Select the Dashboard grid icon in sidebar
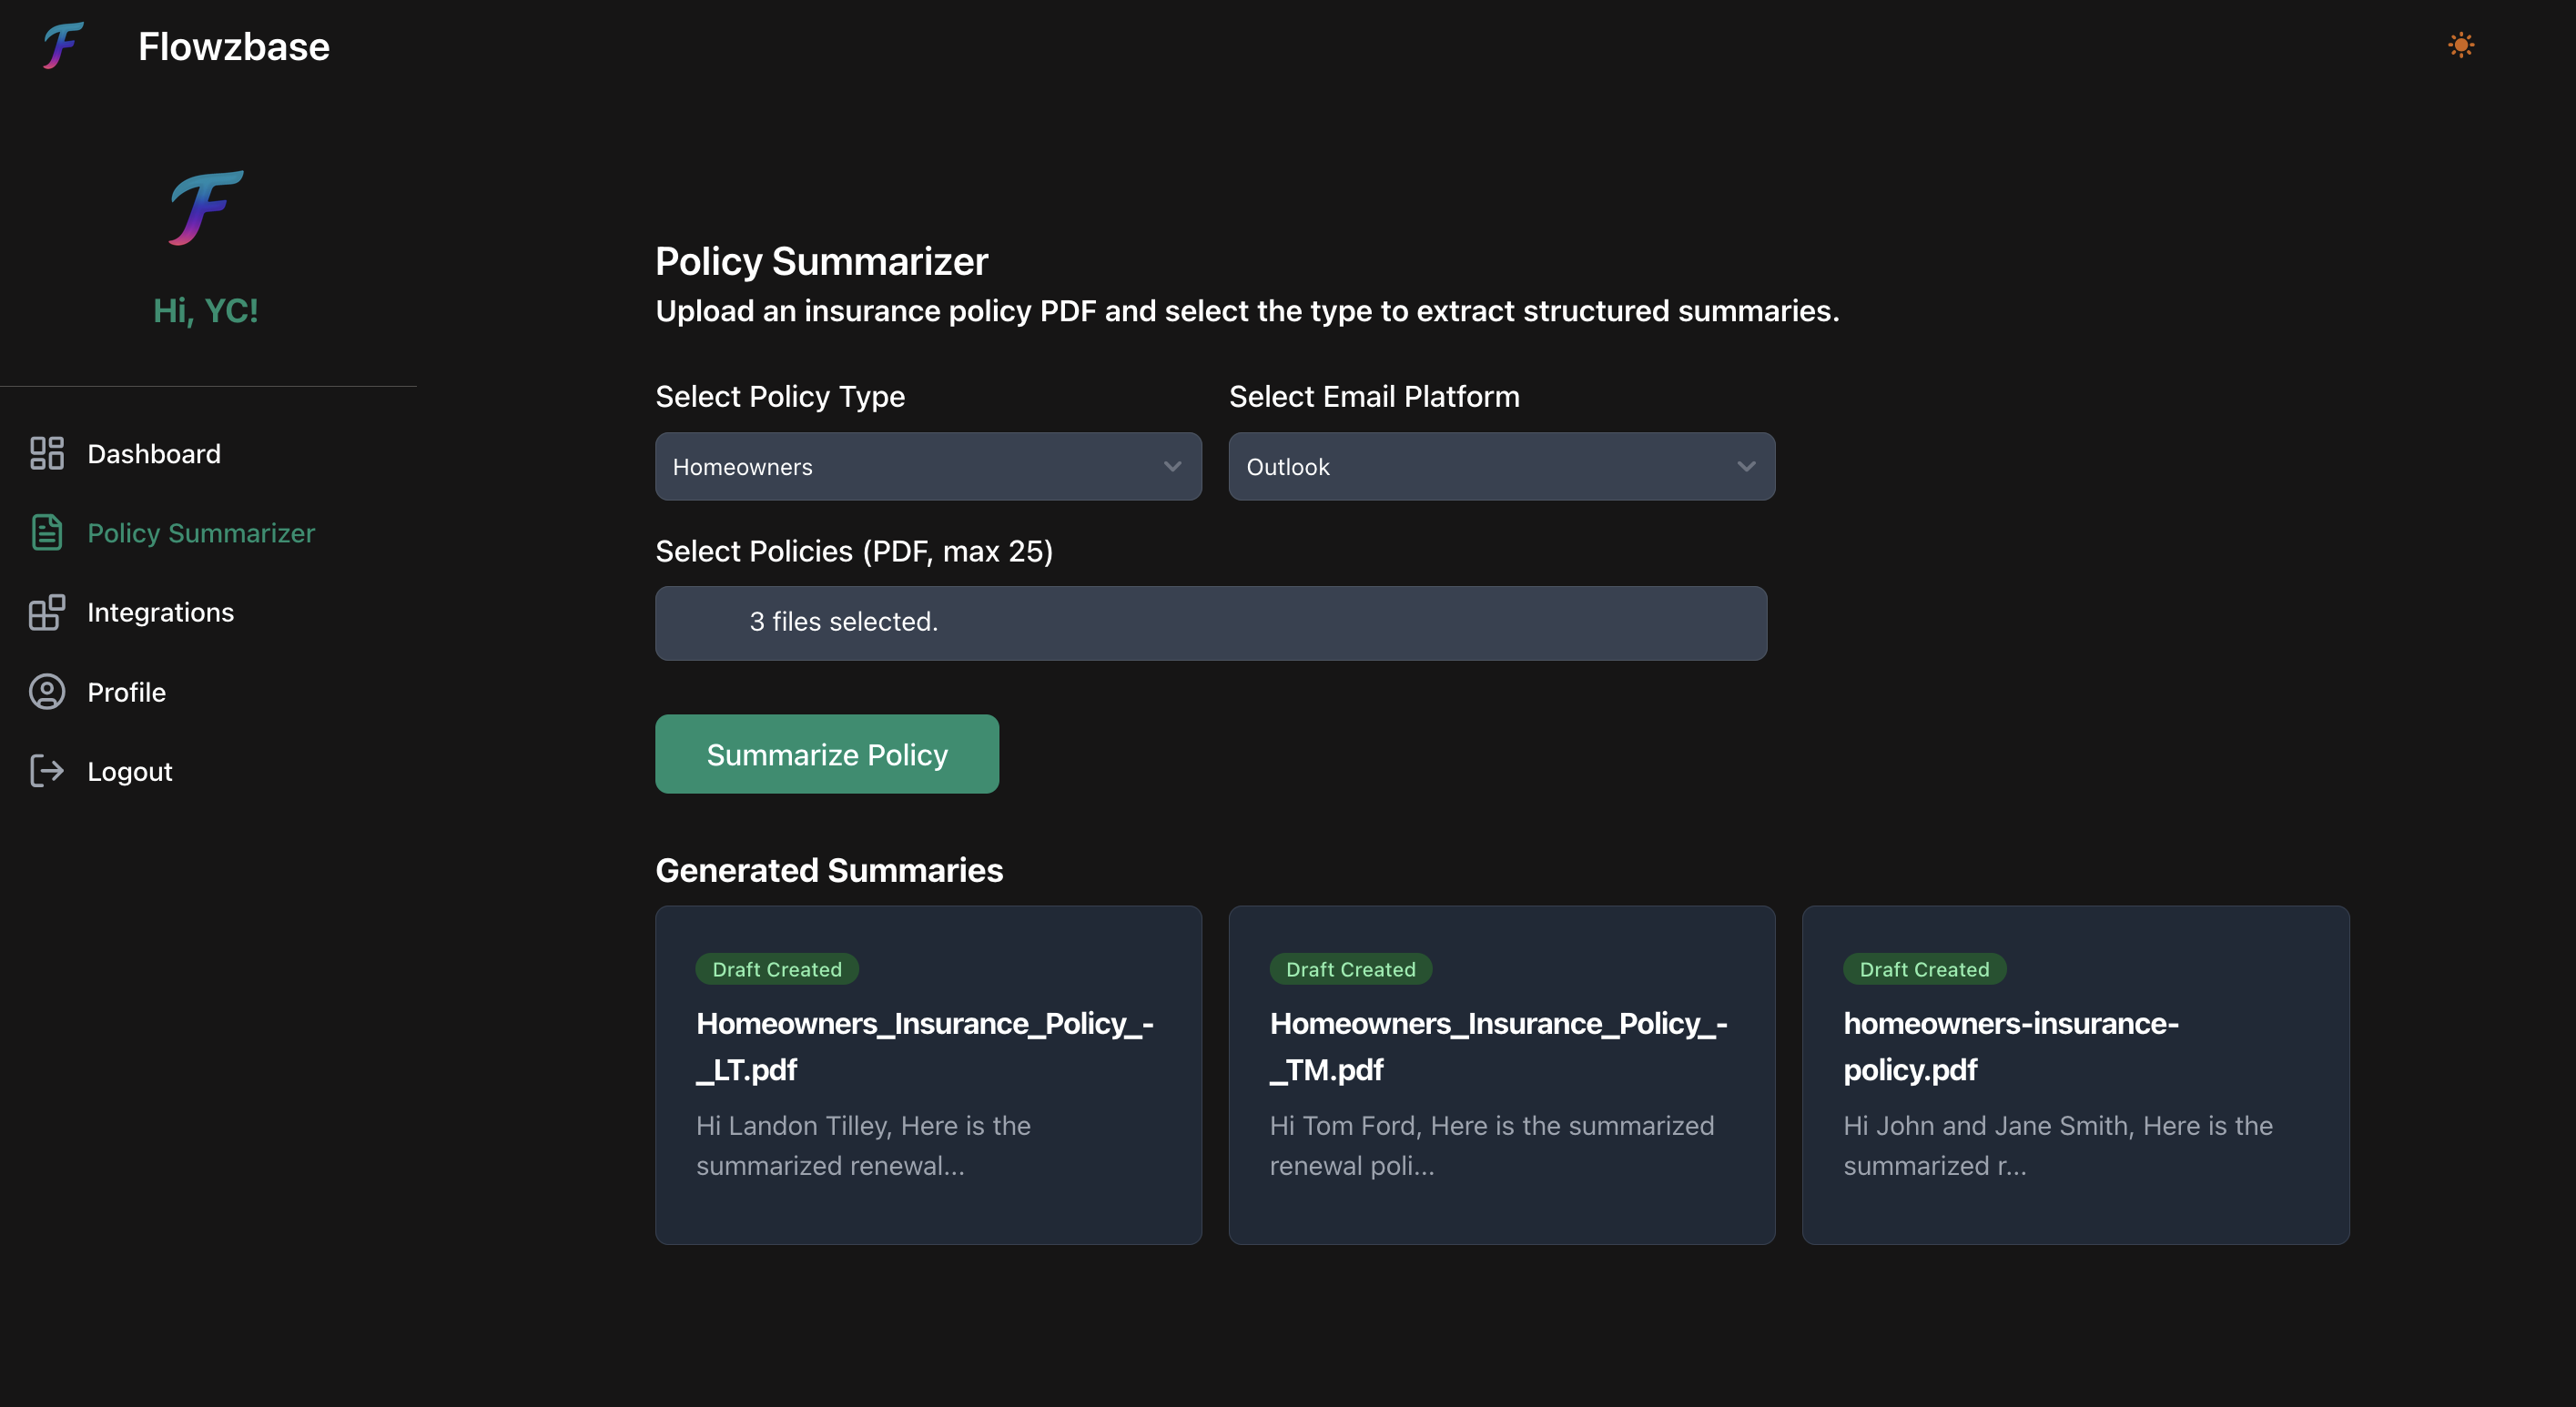 pyautogui.click(x=46, y=453)
